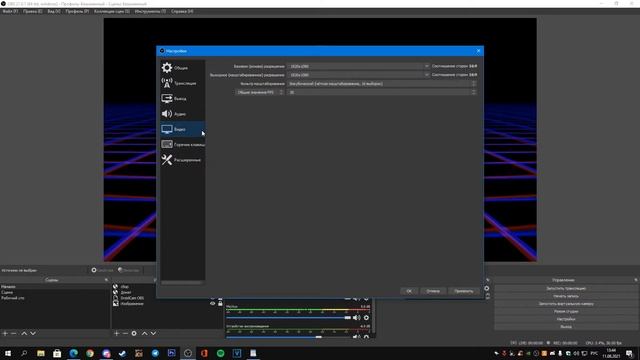Open the Edit menu in OBS
Image resolution: width=640 pixels, height=360 pixels.
point(33,11)
